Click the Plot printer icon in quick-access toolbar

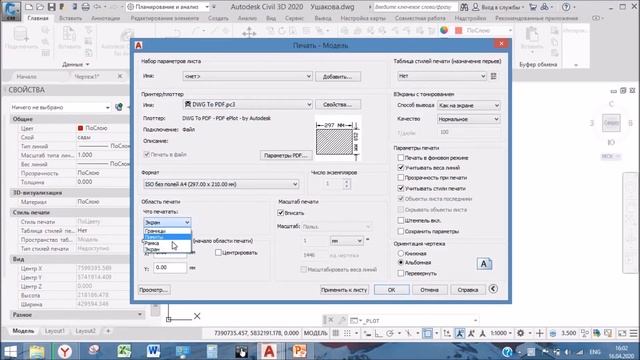[x=85, y=7]
